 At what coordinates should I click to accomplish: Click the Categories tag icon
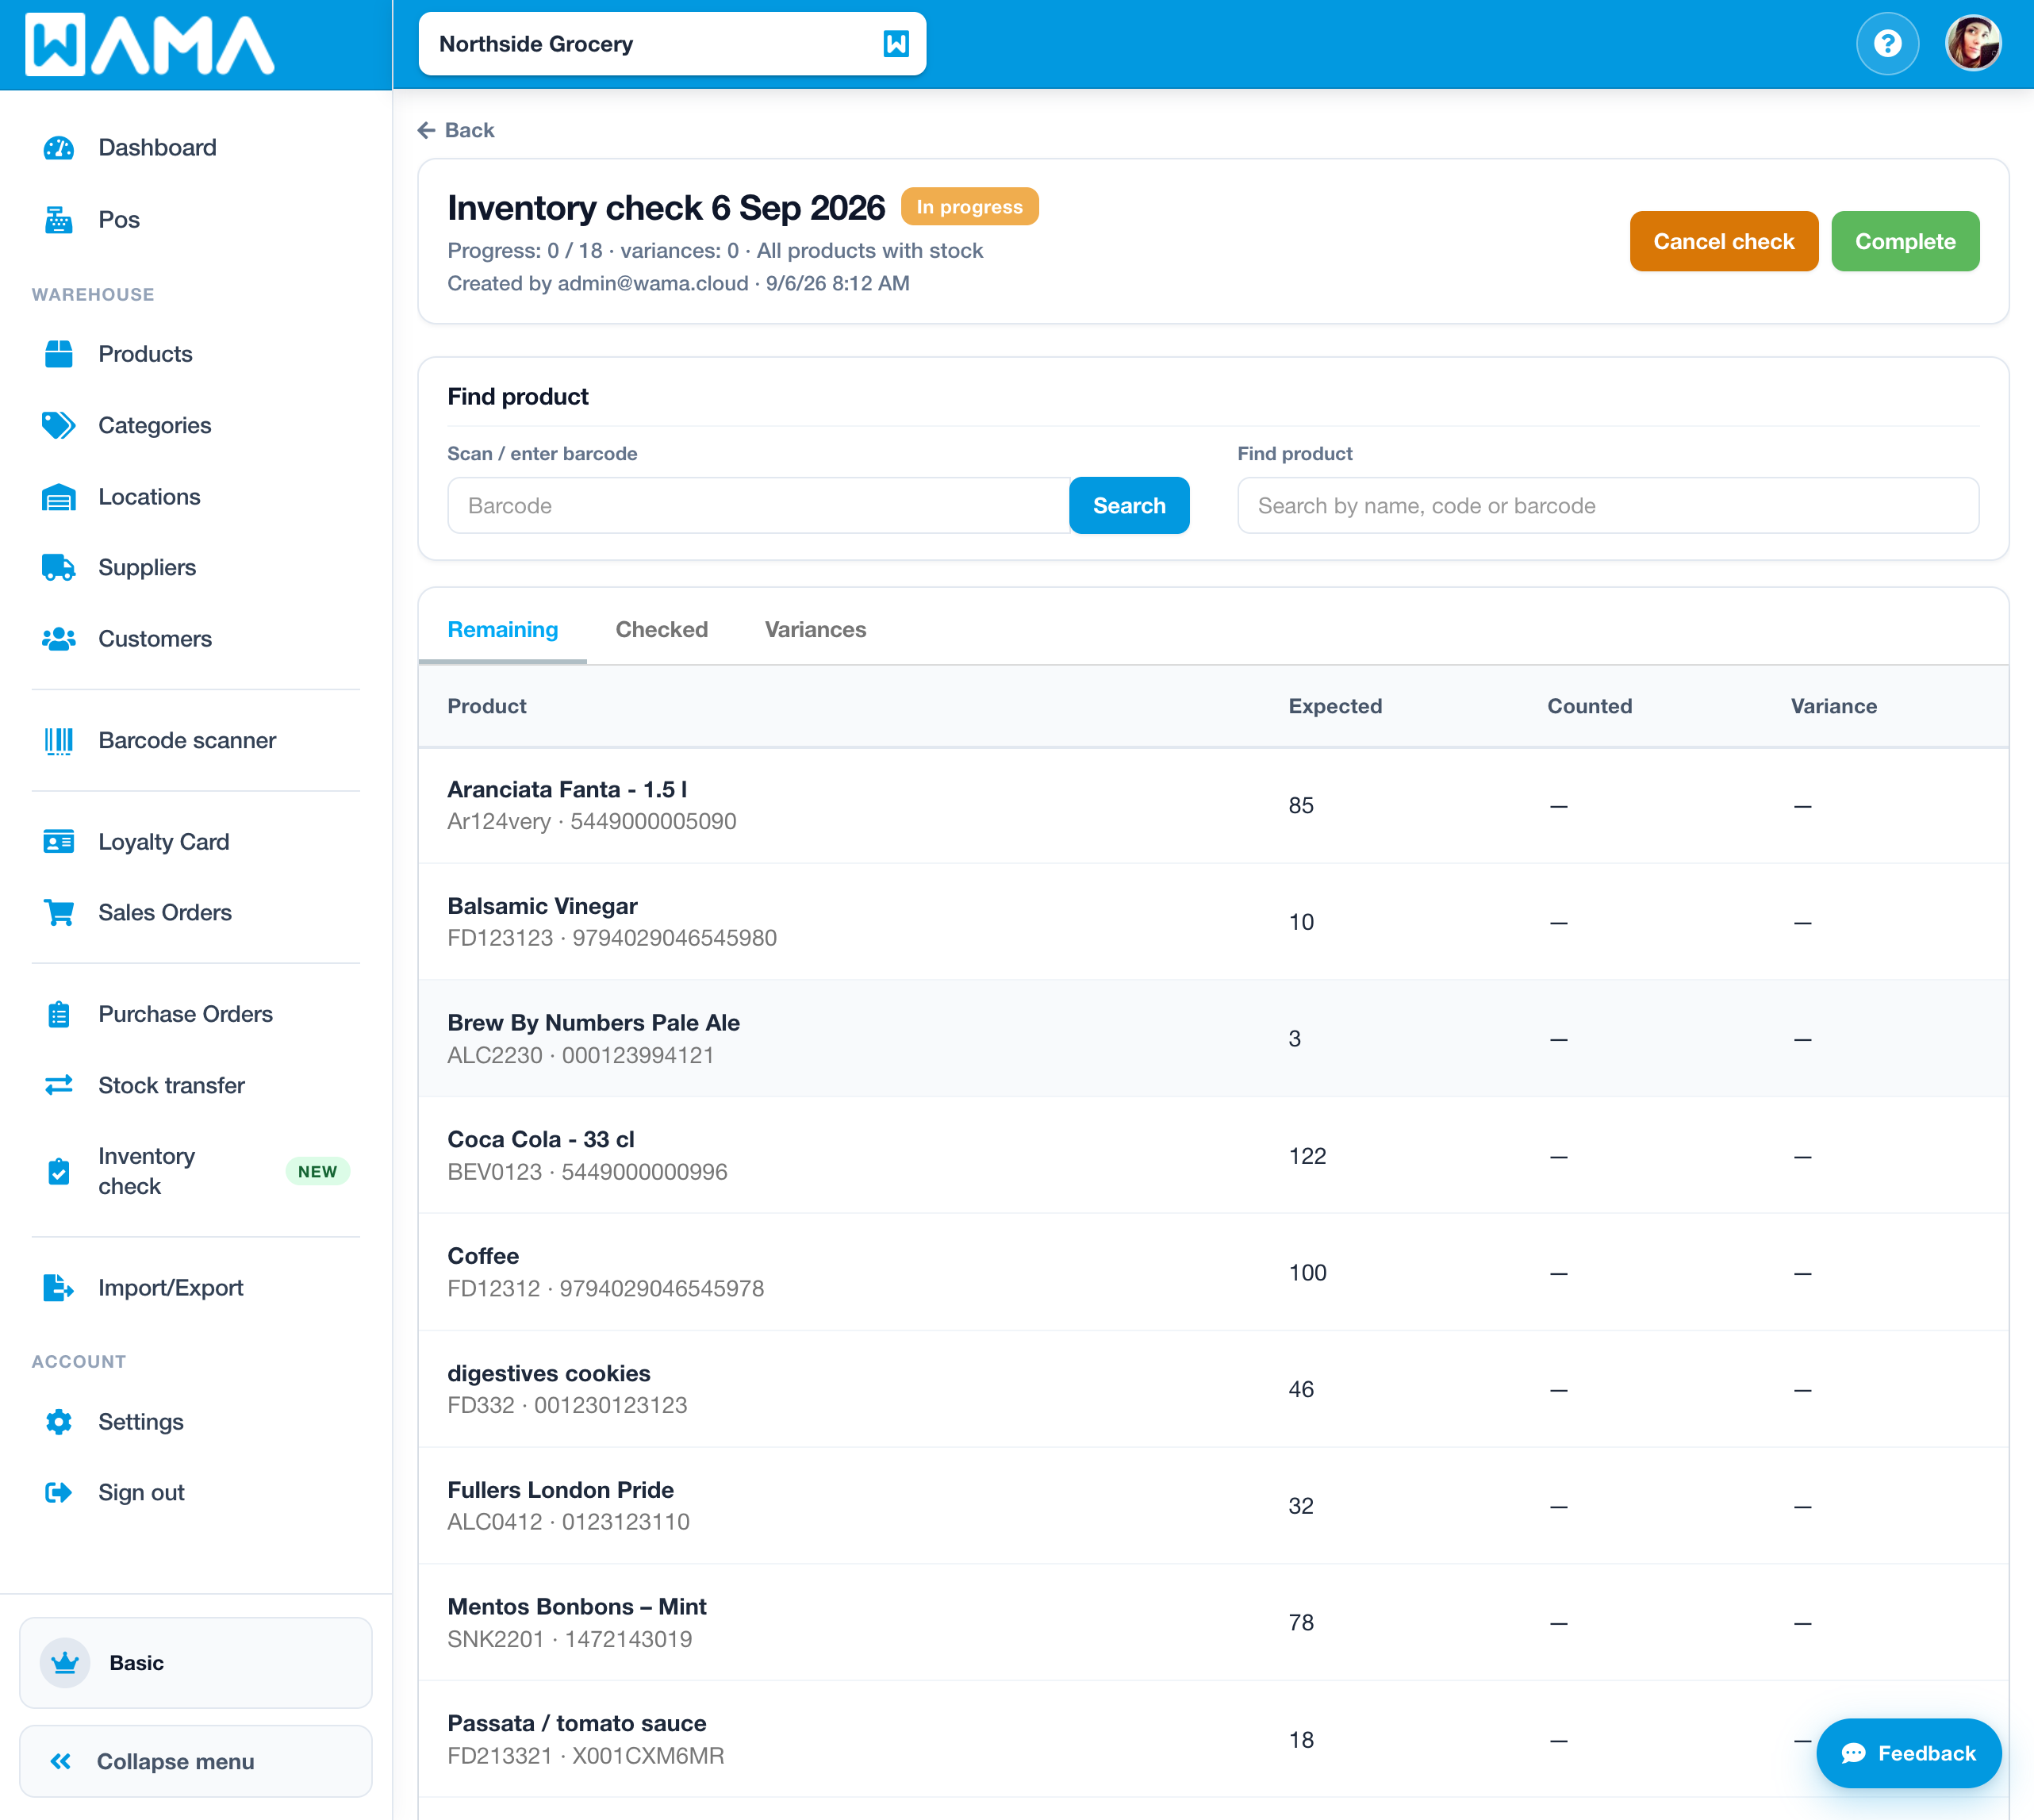(x=59, y=425)
